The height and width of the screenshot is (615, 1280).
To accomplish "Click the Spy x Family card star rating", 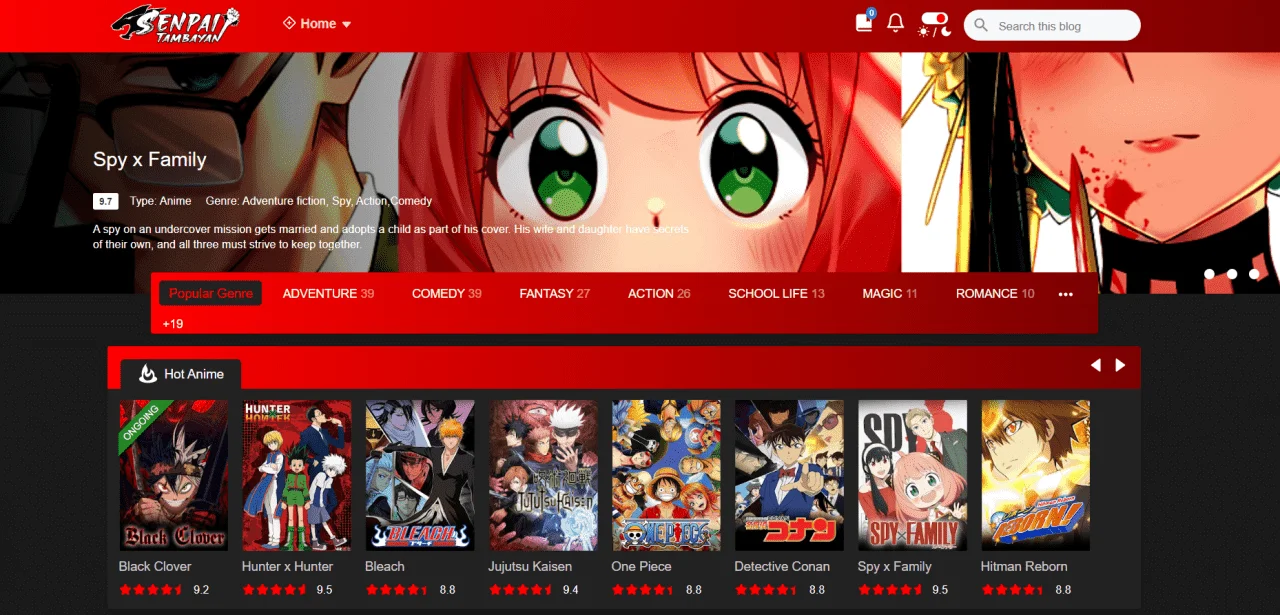I will pyautogui.click(x=889, y=590).
